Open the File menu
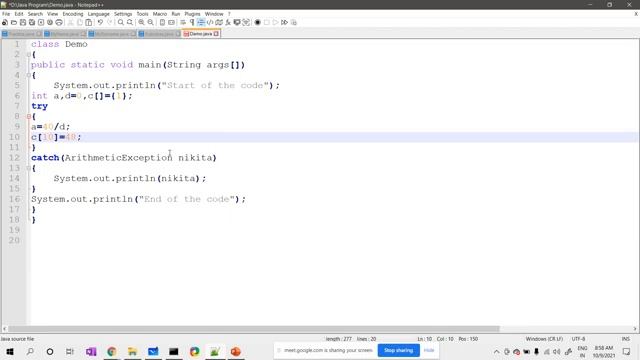640x360 pixels. (6, 14)
